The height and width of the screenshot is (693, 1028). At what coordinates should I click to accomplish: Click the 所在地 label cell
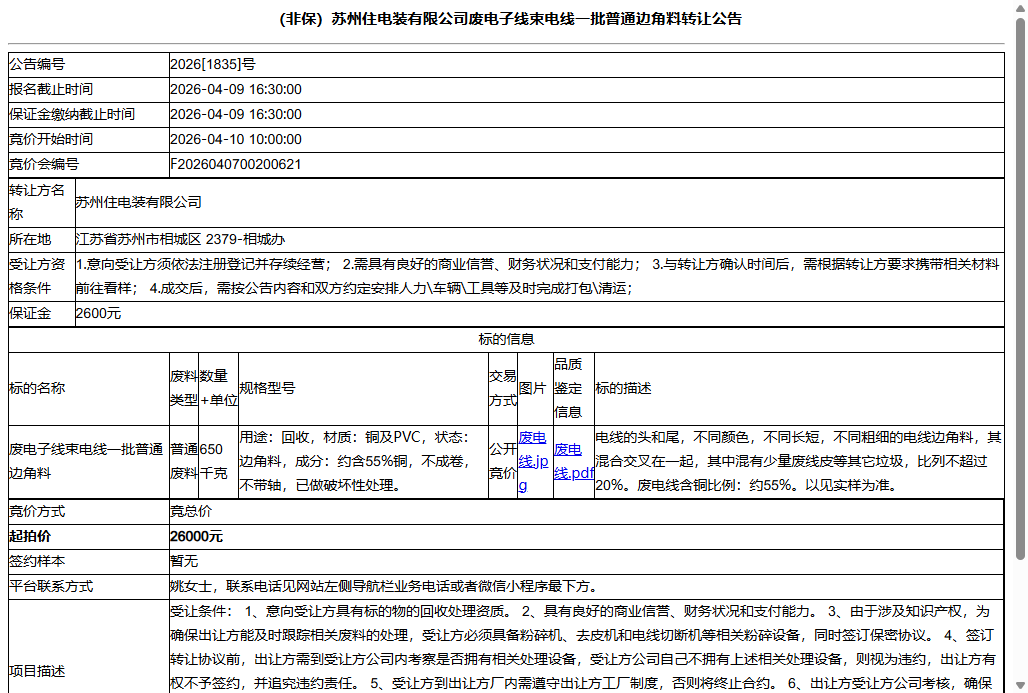(x=42, y=239)
